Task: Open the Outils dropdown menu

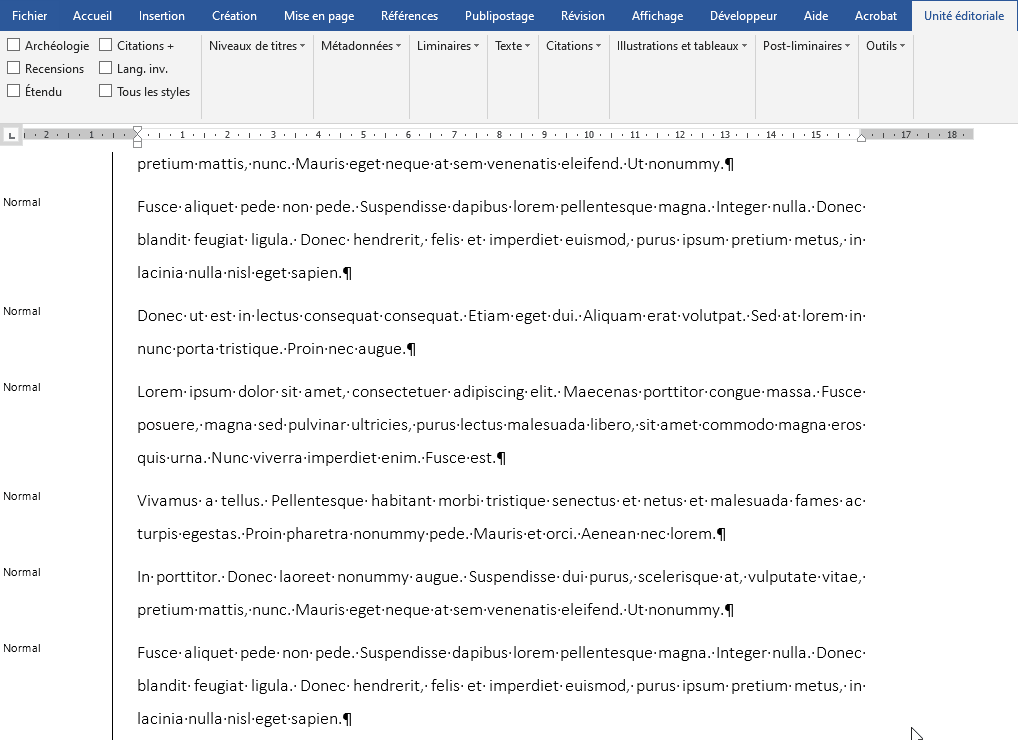Action: pyautogui.click(x=886, y=45)
